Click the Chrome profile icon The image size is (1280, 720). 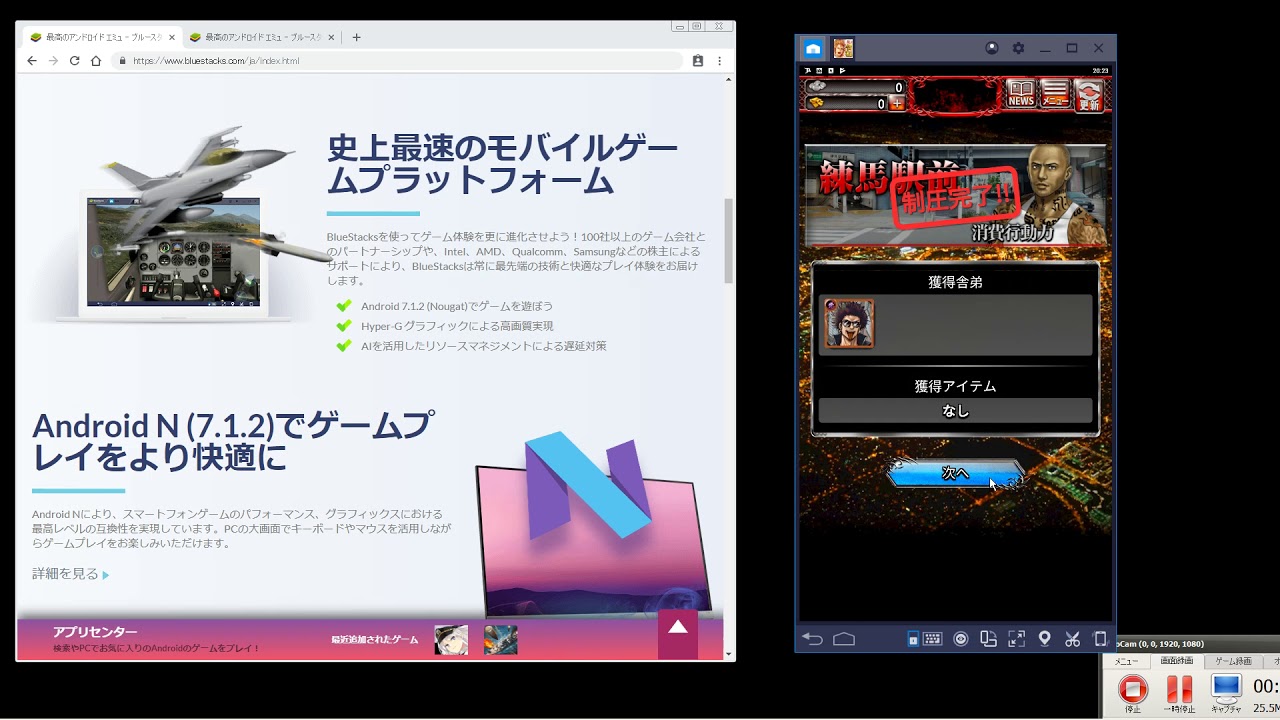pos(698,61)
